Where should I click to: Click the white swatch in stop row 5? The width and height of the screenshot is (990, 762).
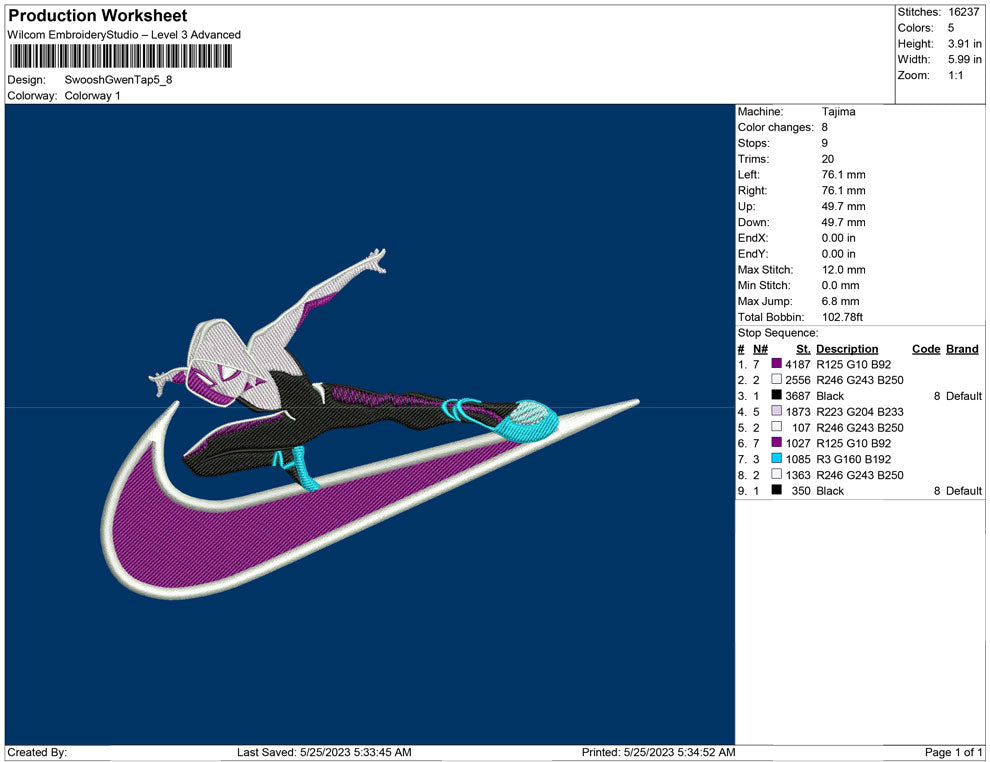click(x=777, y=427)
